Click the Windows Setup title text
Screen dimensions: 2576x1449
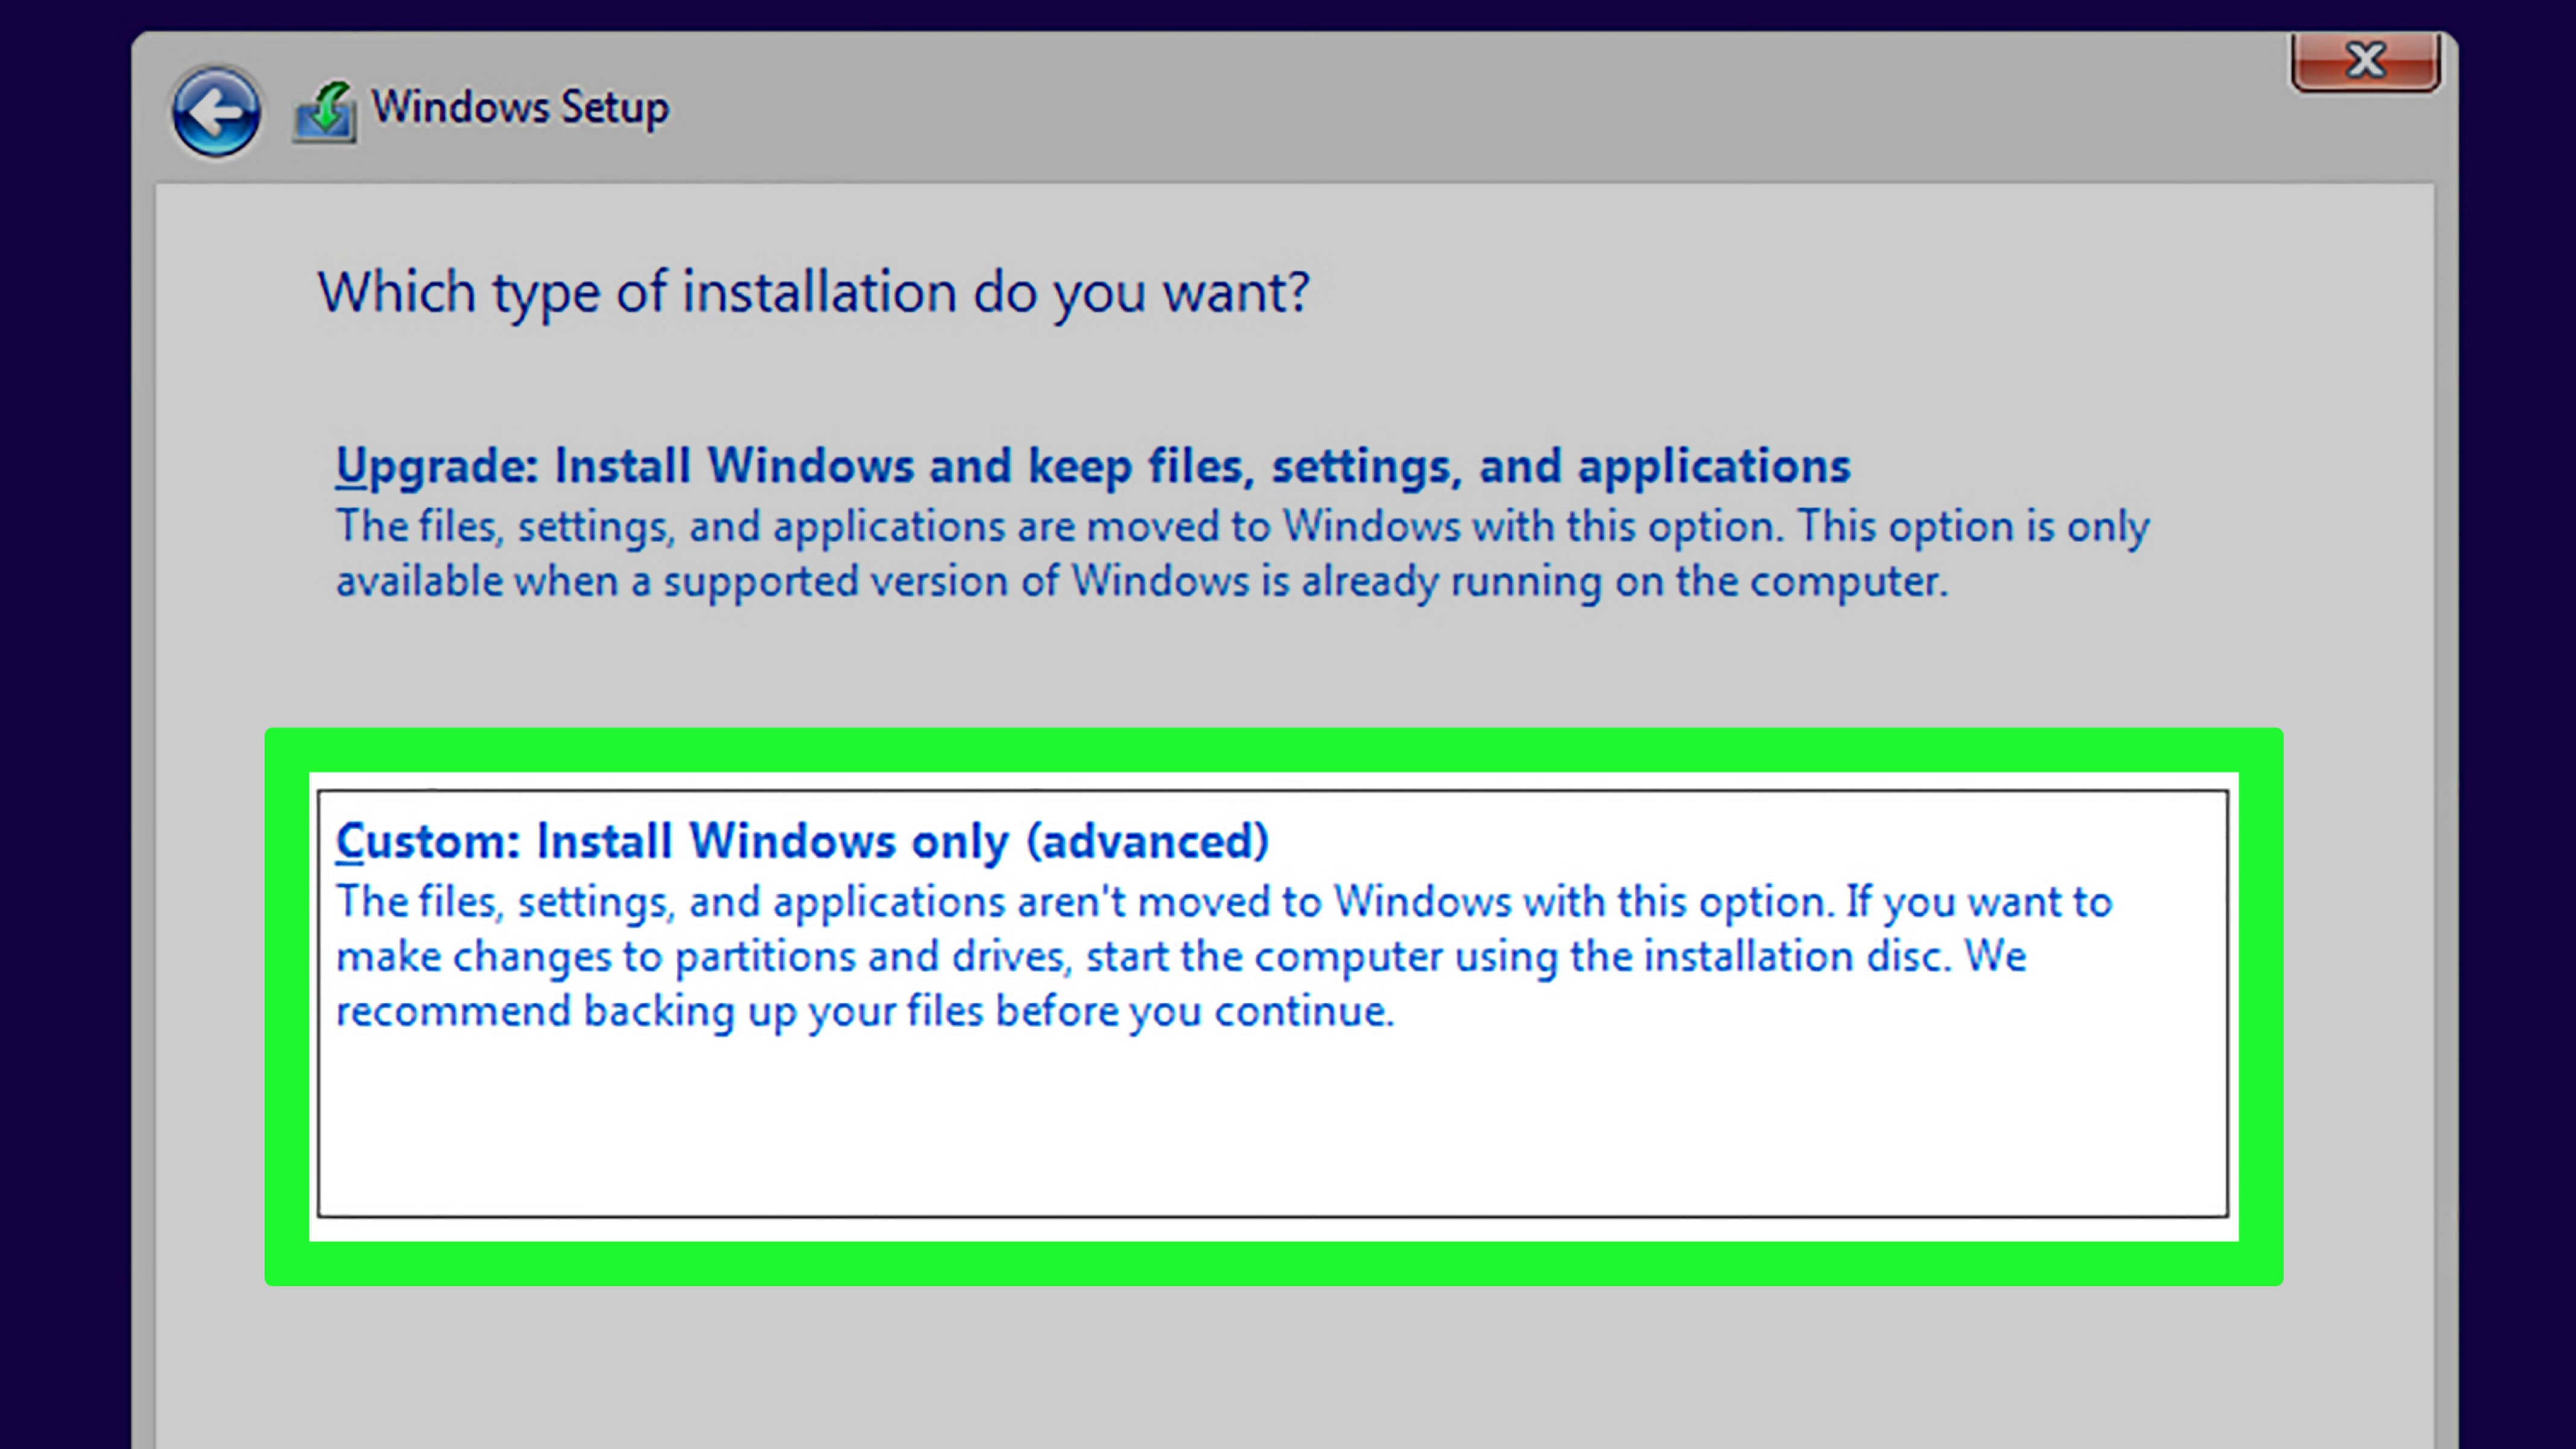[x=520, y=108]
